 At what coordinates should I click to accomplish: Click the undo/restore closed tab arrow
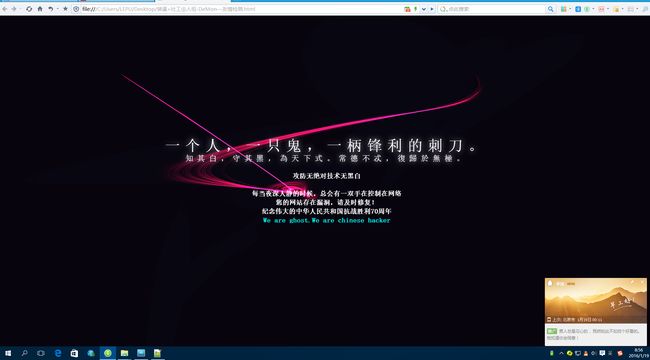[x=51, y=9]
